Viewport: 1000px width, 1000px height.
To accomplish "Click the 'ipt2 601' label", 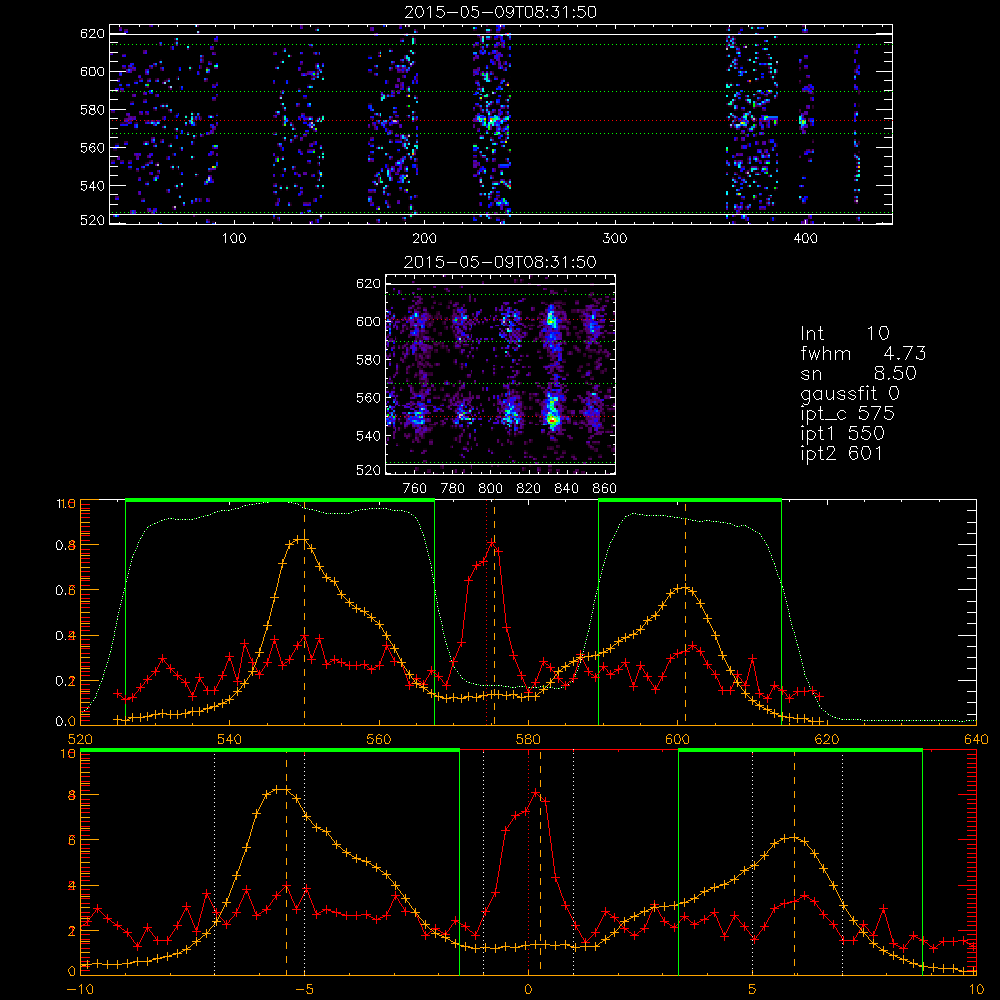I will (841, 453).
